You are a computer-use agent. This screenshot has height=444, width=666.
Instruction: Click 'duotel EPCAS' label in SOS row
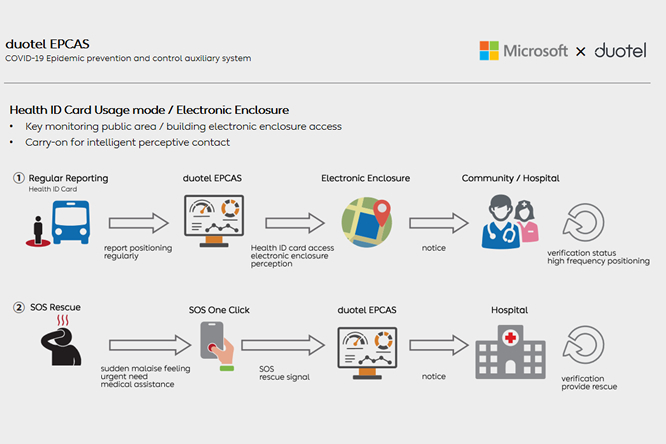click(x=367, y=310)
